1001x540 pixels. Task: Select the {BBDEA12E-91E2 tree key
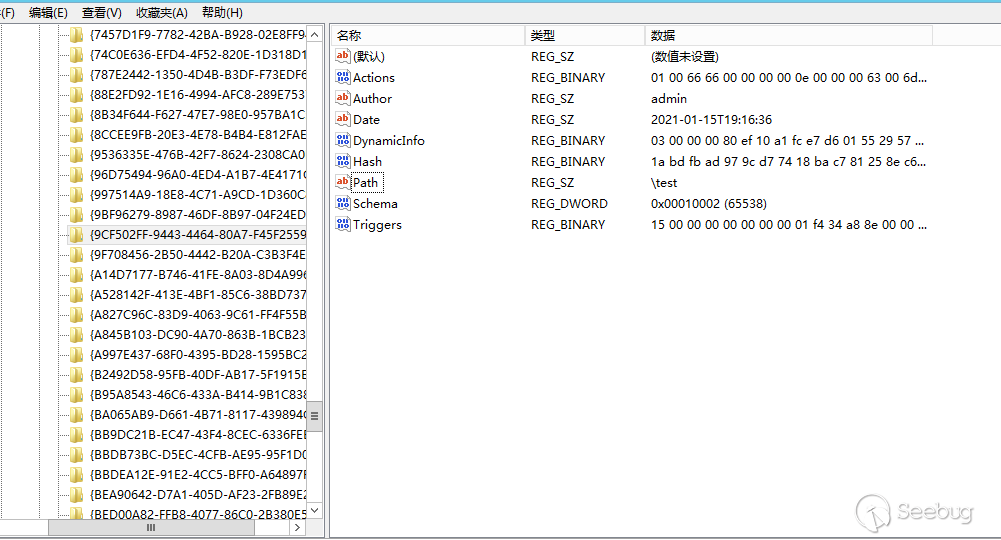click(x=198, y=475)
